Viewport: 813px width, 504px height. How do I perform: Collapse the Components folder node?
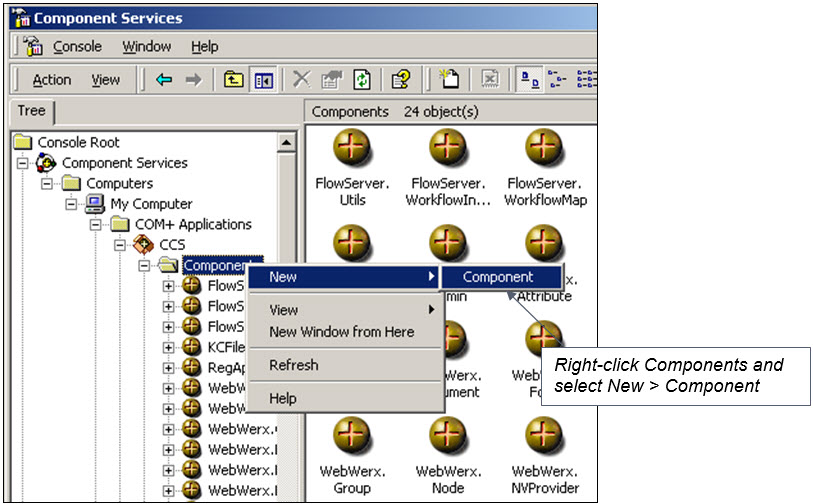pyautogui.click(x=144, y=265)
